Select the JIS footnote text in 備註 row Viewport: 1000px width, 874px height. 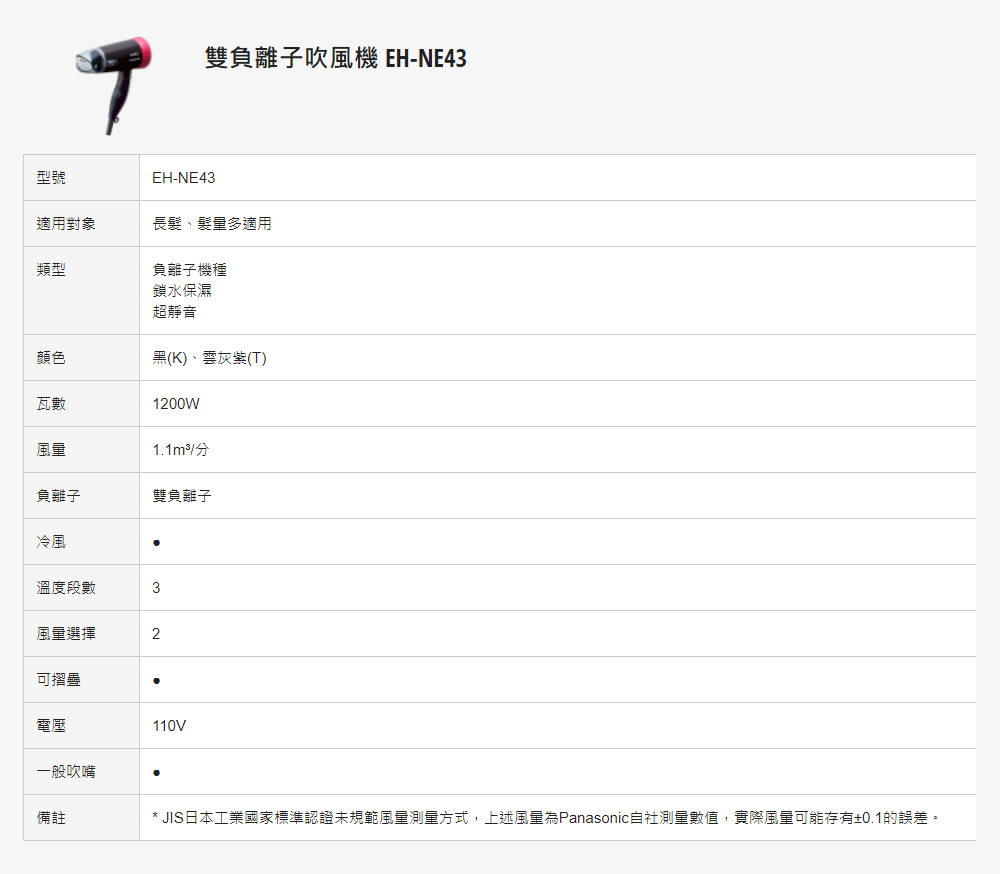tap(545, 817)
